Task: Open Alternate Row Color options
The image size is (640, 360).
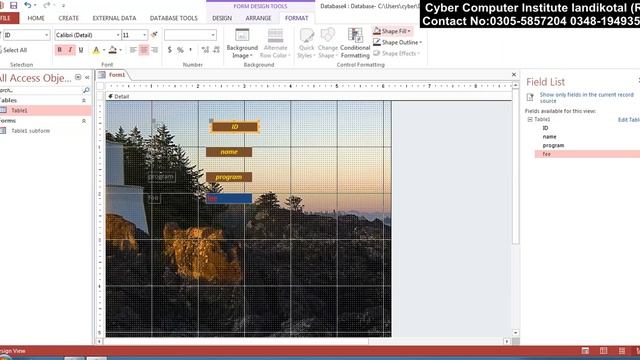Action: point(275,44)
